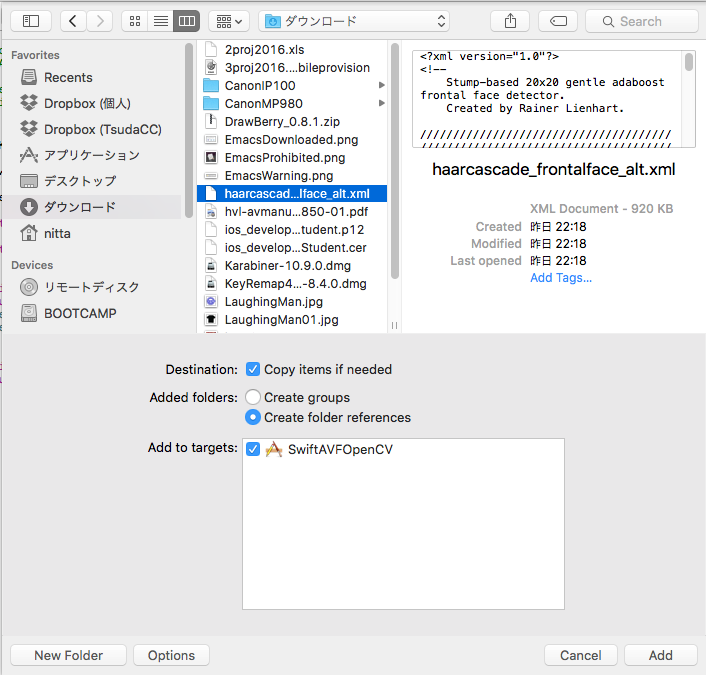Screen dimensions: 706x675
Task: Click the Add Tags… link
Action: point(560,277)
